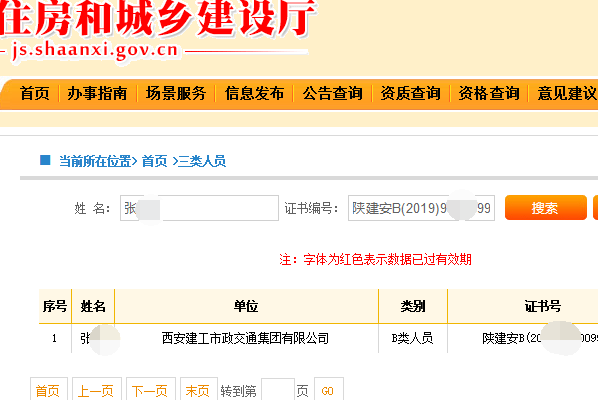
Task: Open the 意见建议 menu item
Action: [567, 93]
